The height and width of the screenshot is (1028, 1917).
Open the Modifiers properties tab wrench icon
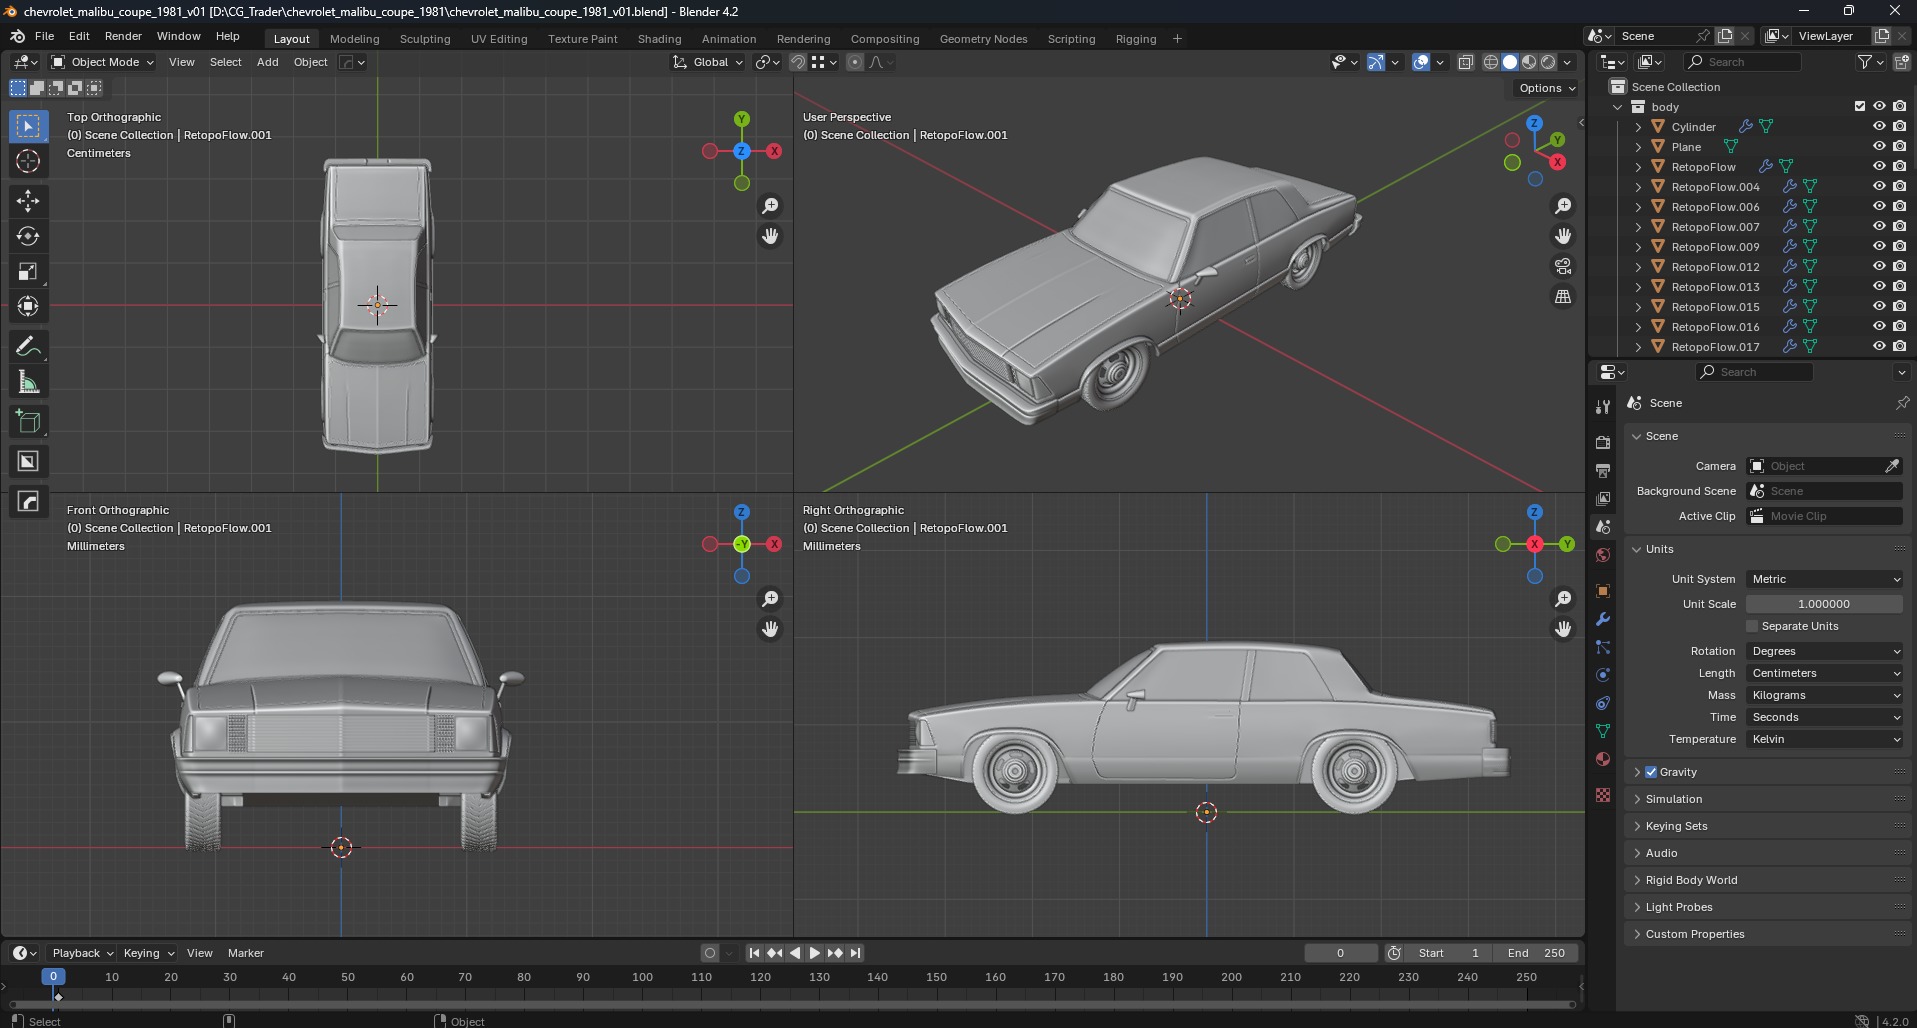pyautogui.click(x=1603, y=619)
